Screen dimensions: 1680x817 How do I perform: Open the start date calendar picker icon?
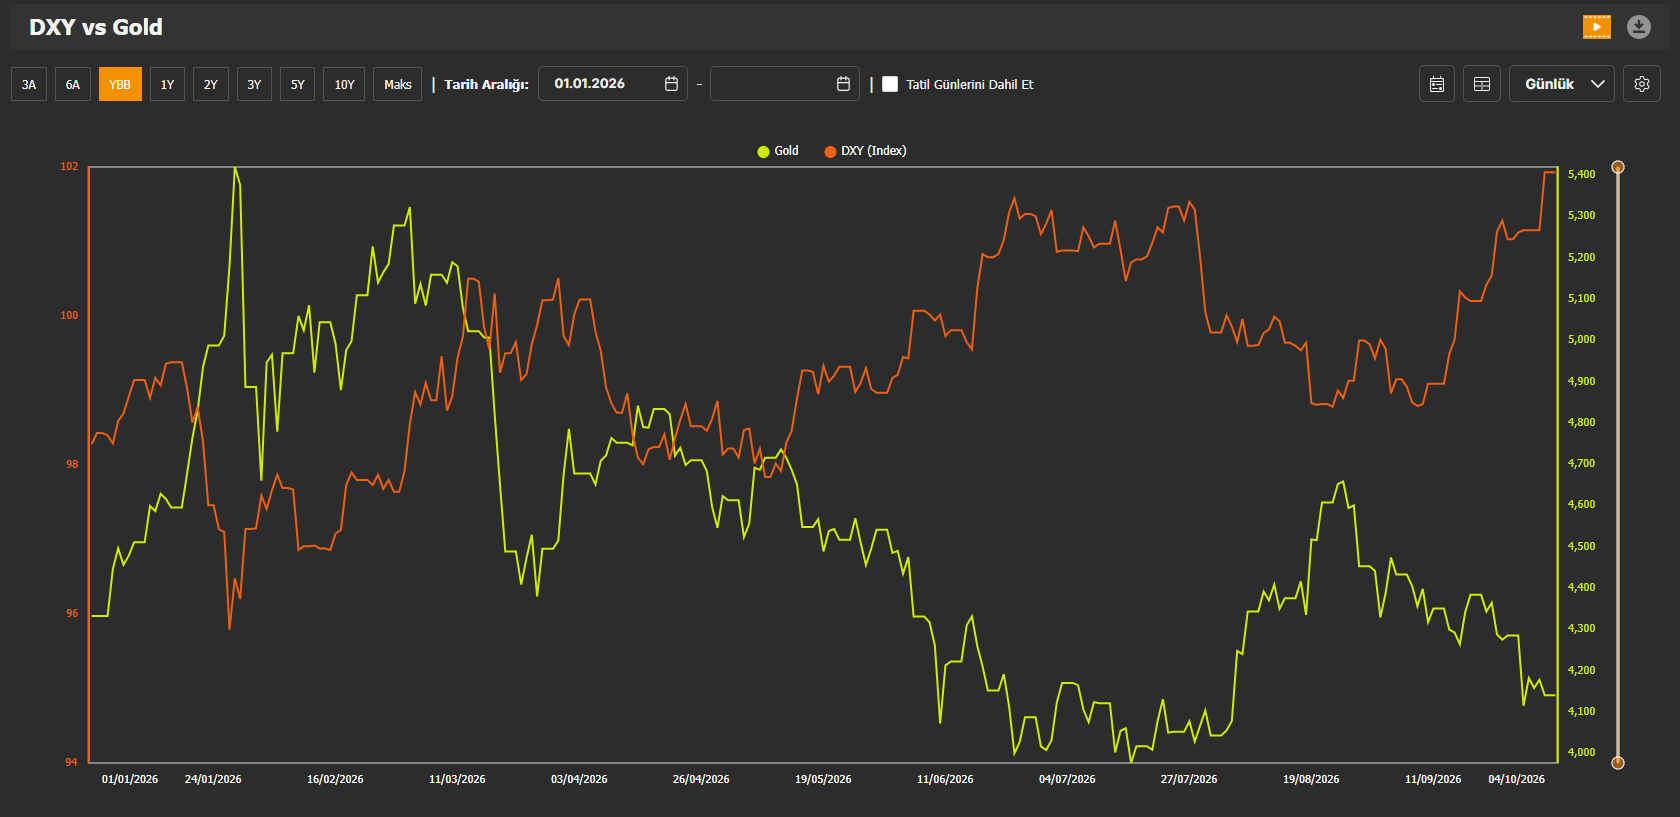671,84
